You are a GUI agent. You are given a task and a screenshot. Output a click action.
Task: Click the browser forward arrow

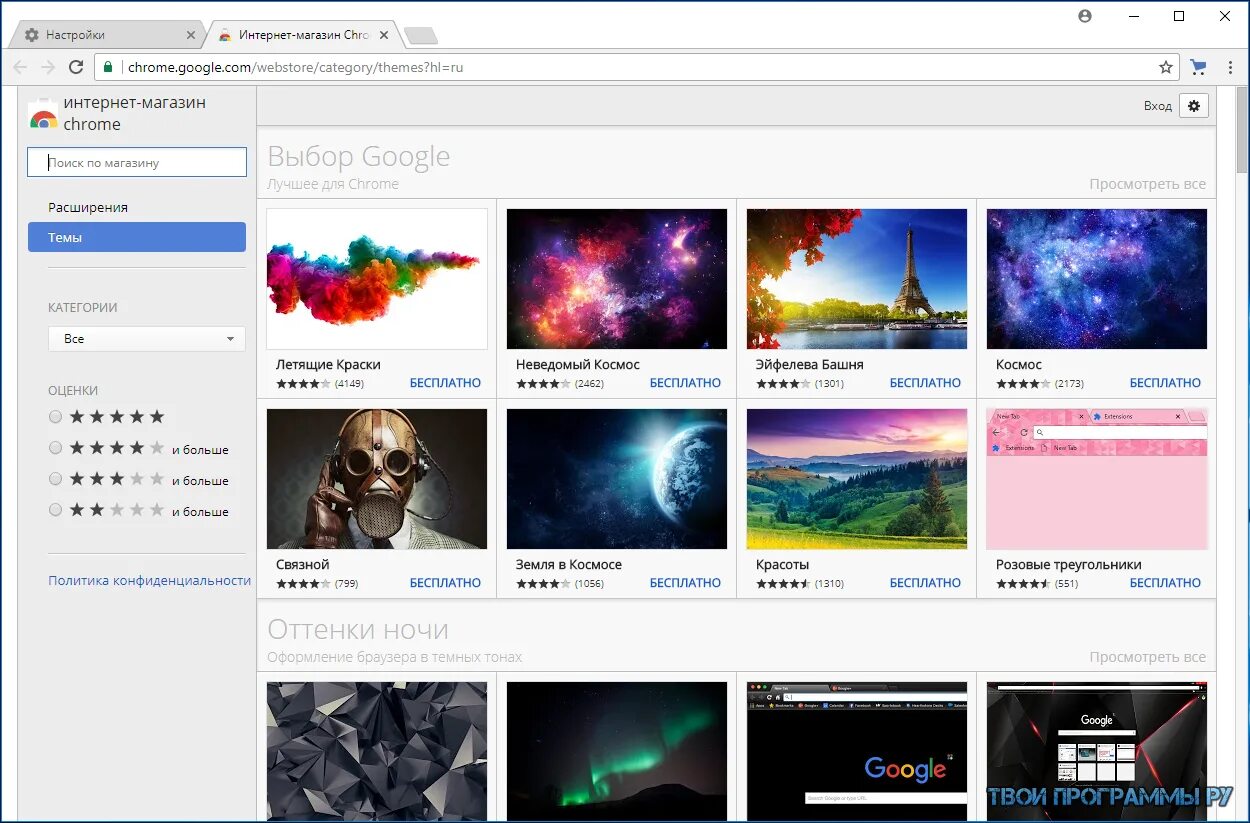point(48,67)
